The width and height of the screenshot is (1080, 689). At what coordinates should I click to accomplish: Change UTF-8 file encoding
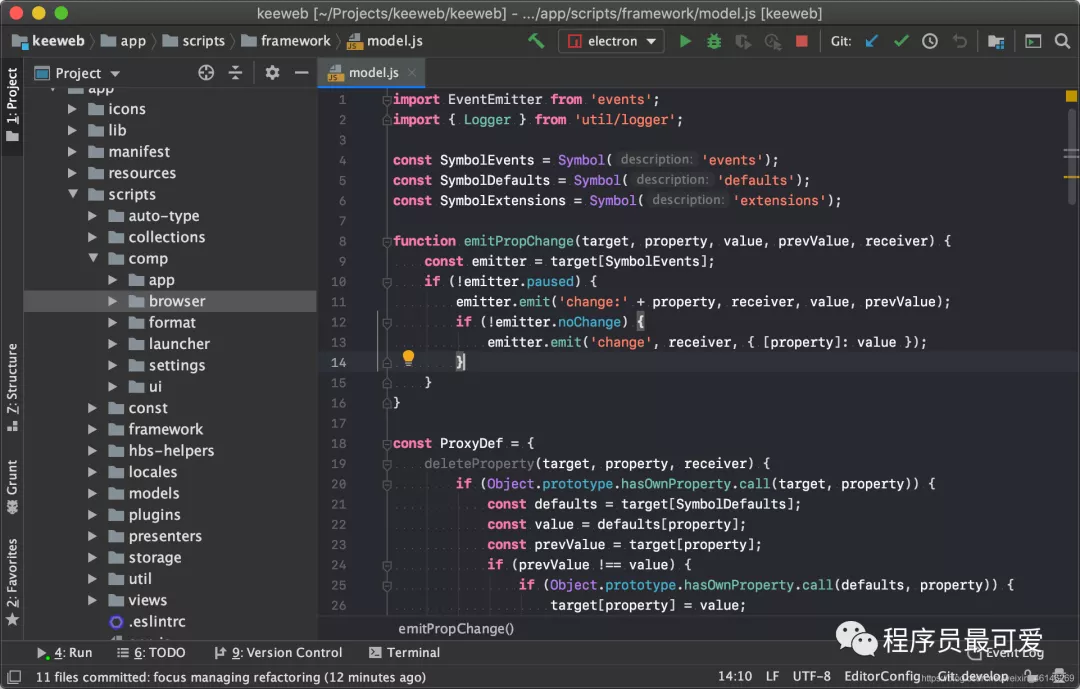click(x=811, y=676)
